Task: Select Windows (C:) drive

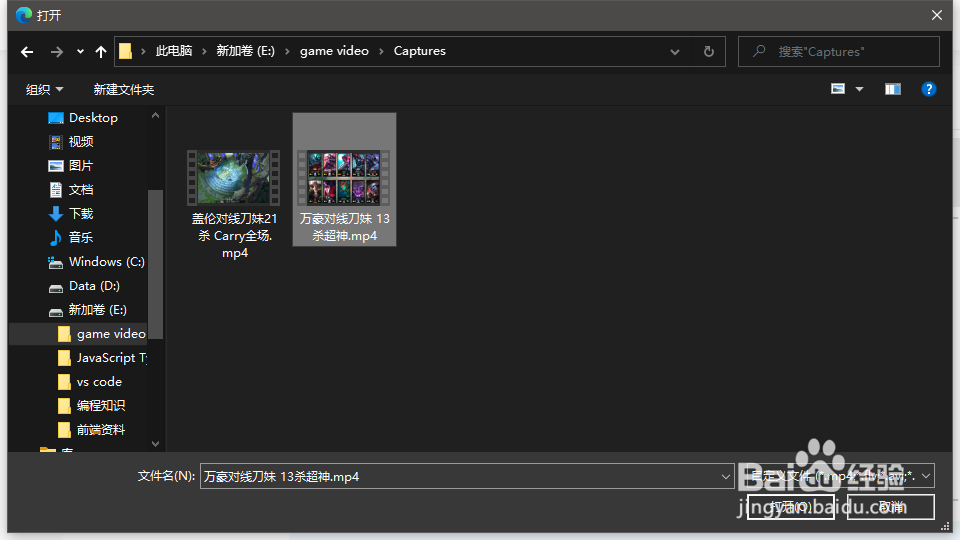Action: pos(107,261)
